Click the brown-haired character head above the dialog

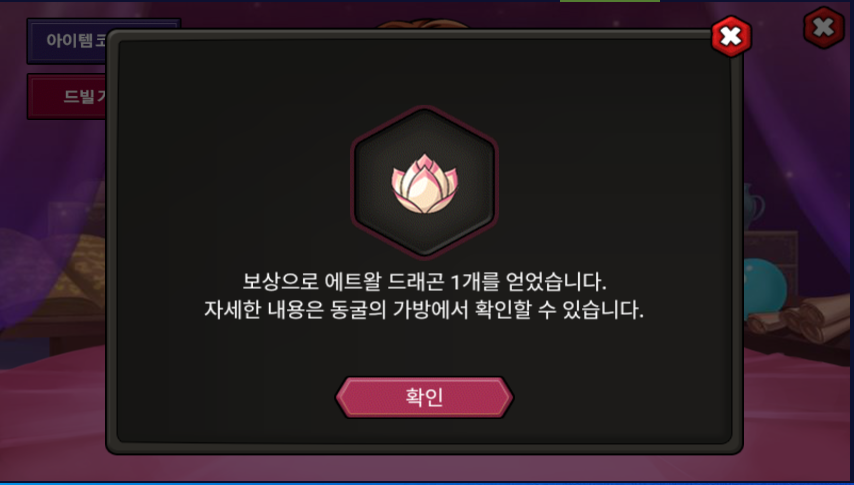[x=422, y=24]
